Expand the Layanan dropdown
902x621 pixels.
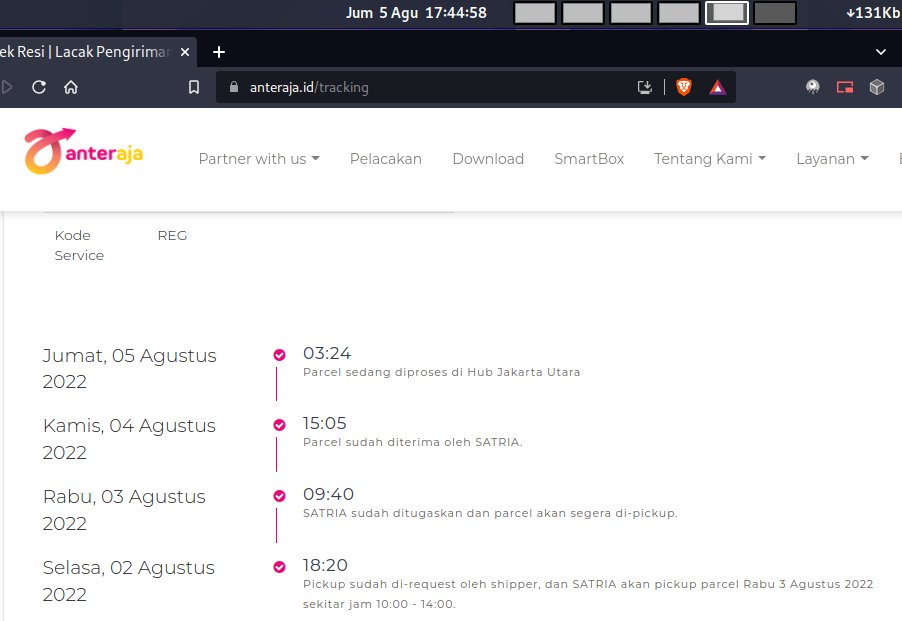point(832,159)
